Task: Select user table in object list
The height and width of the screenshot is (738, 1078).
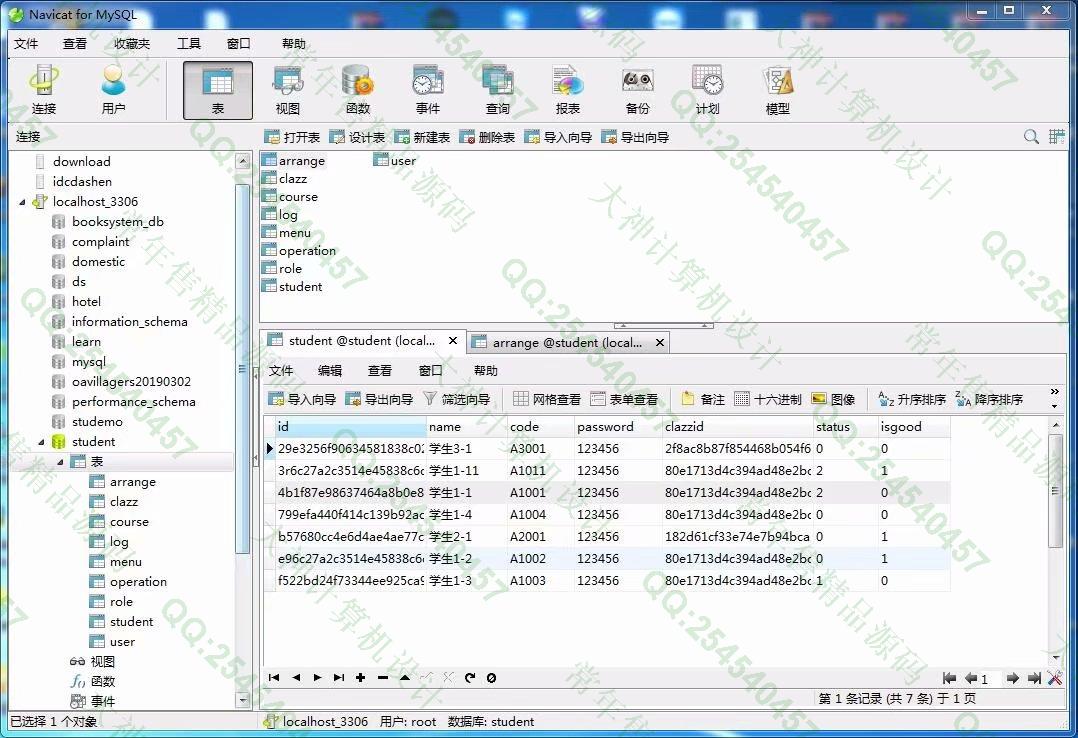Action: tap(395, 160)
